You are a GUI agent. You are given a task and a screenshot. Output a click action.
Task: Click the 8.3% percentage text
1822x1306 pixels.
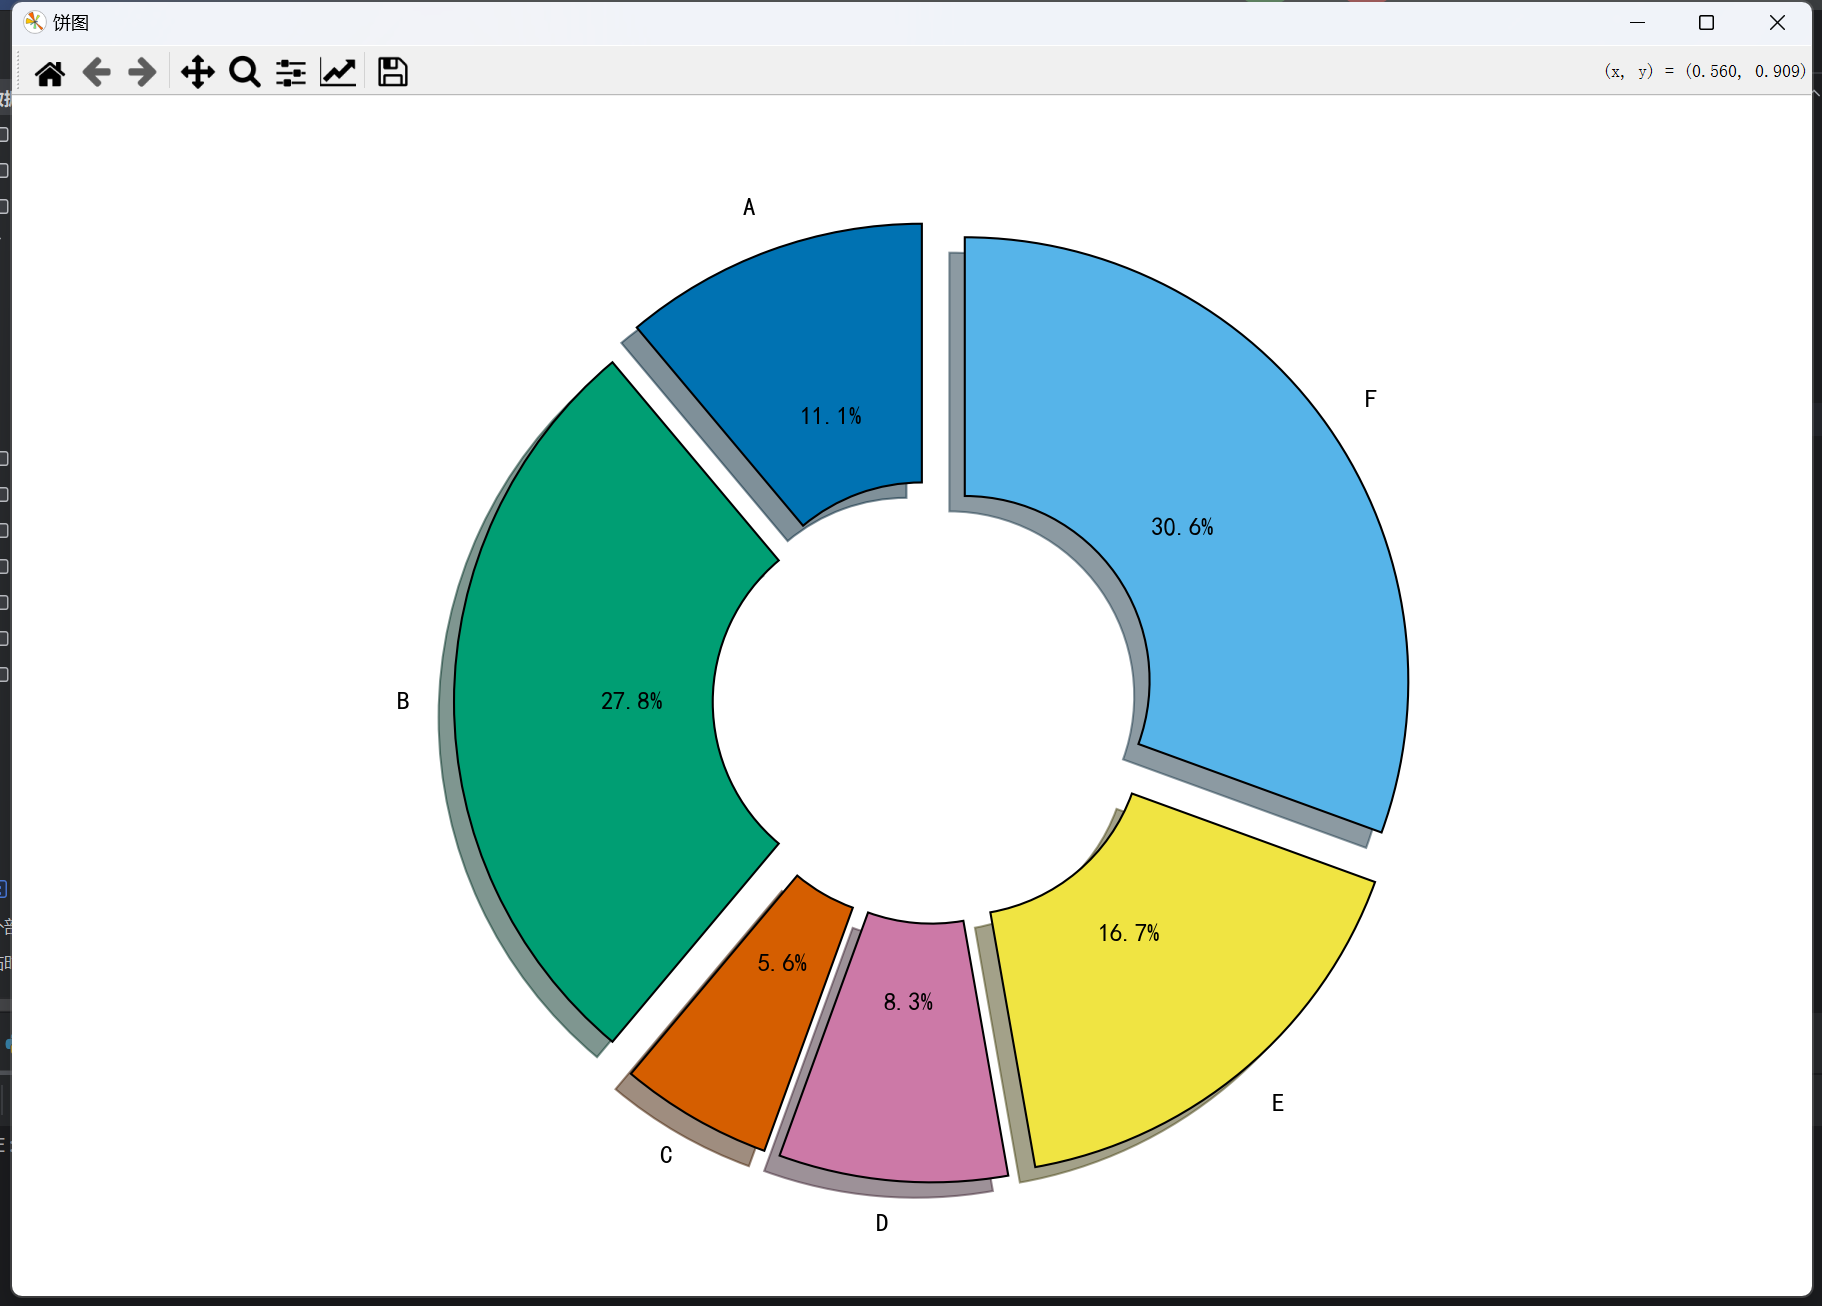click(908, 1002)
